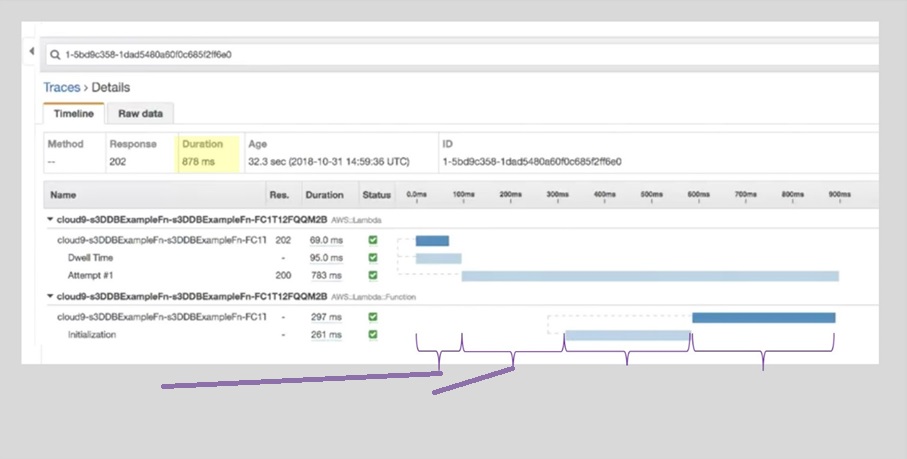Viewport: 907px width, 459px height.
Task: Click green status check for Initialization
Action: click(373, 334)
